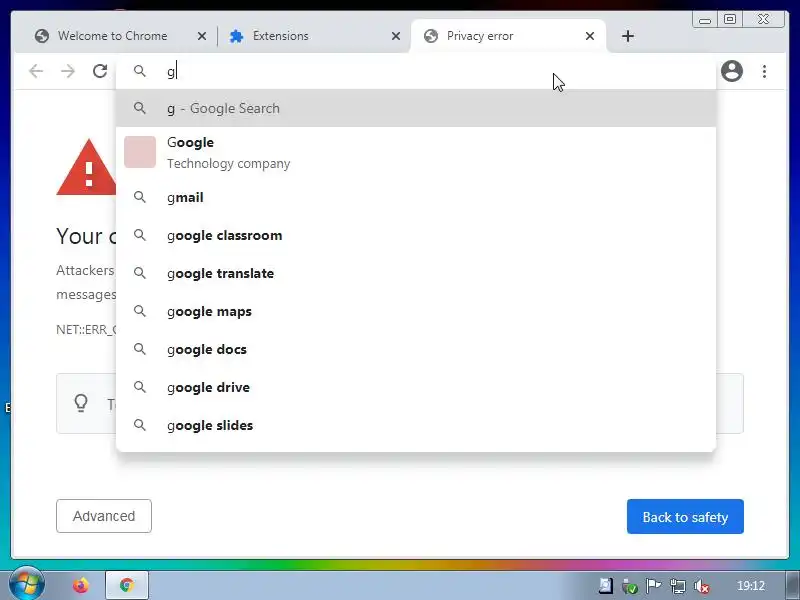Select the Google Technology company suggestion
Viewport: 800px width, 600px height.
pos(416,153)
